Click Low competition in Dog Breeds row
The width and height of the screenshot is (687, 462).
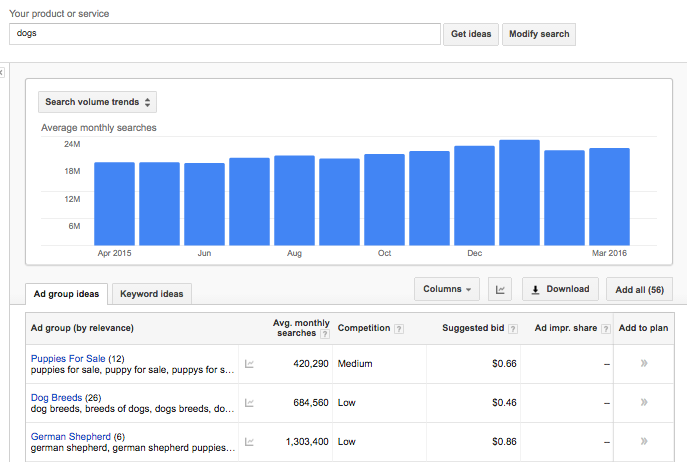347,403
